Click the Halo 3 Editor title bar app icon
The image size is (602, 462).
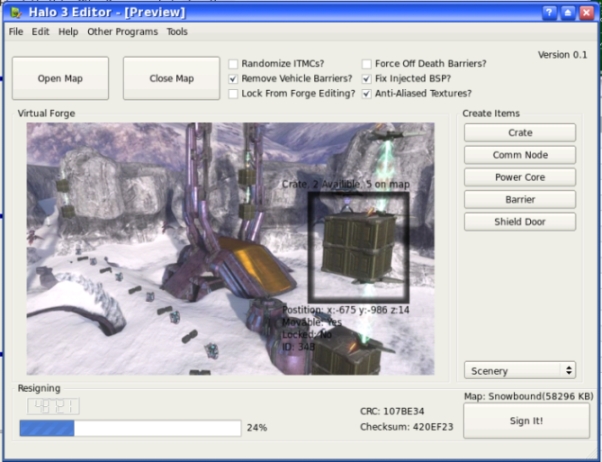click(16, 13)
